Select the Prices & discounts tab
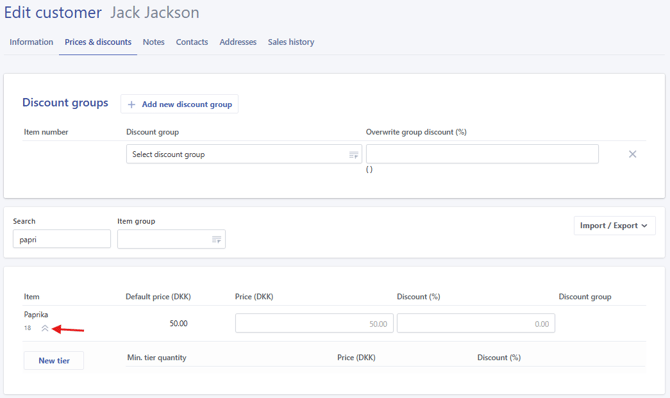 [98, 42]
